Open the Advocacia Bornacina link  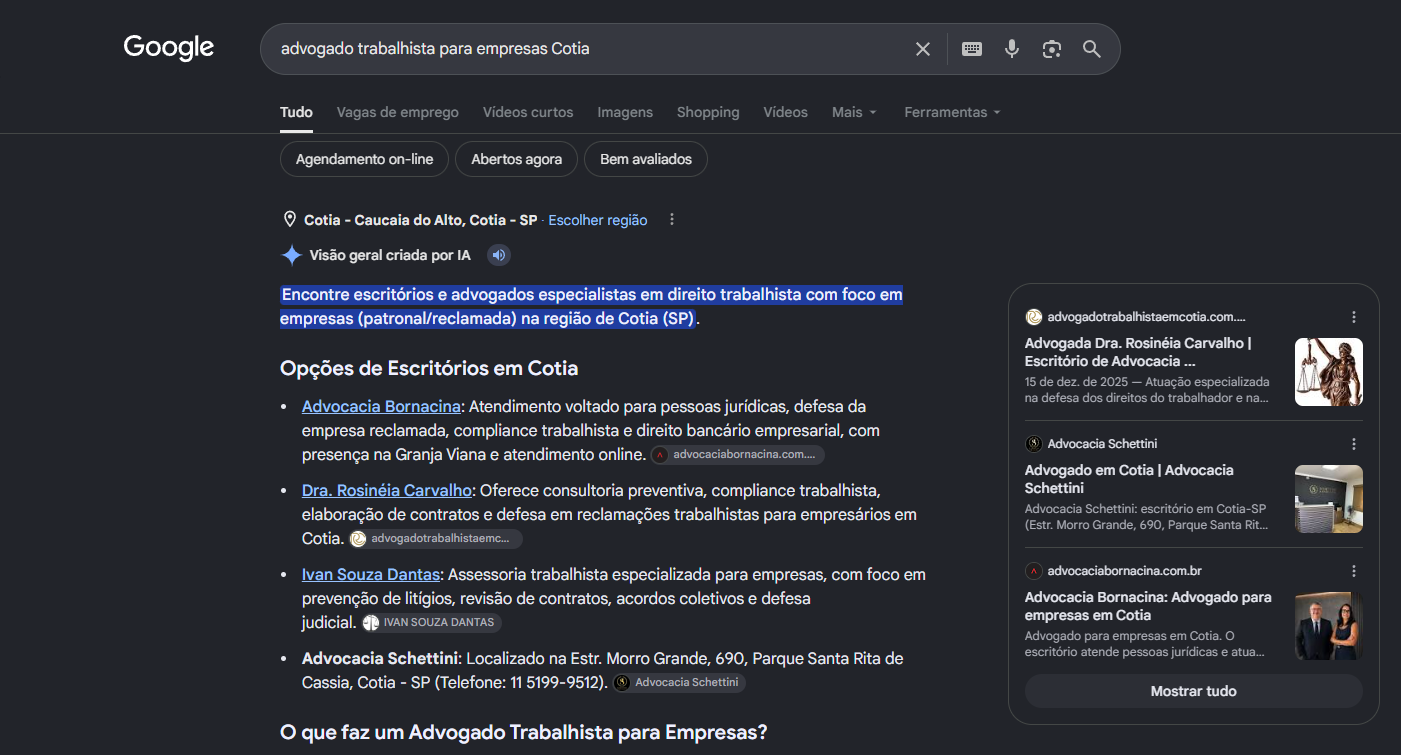point(381,407)
